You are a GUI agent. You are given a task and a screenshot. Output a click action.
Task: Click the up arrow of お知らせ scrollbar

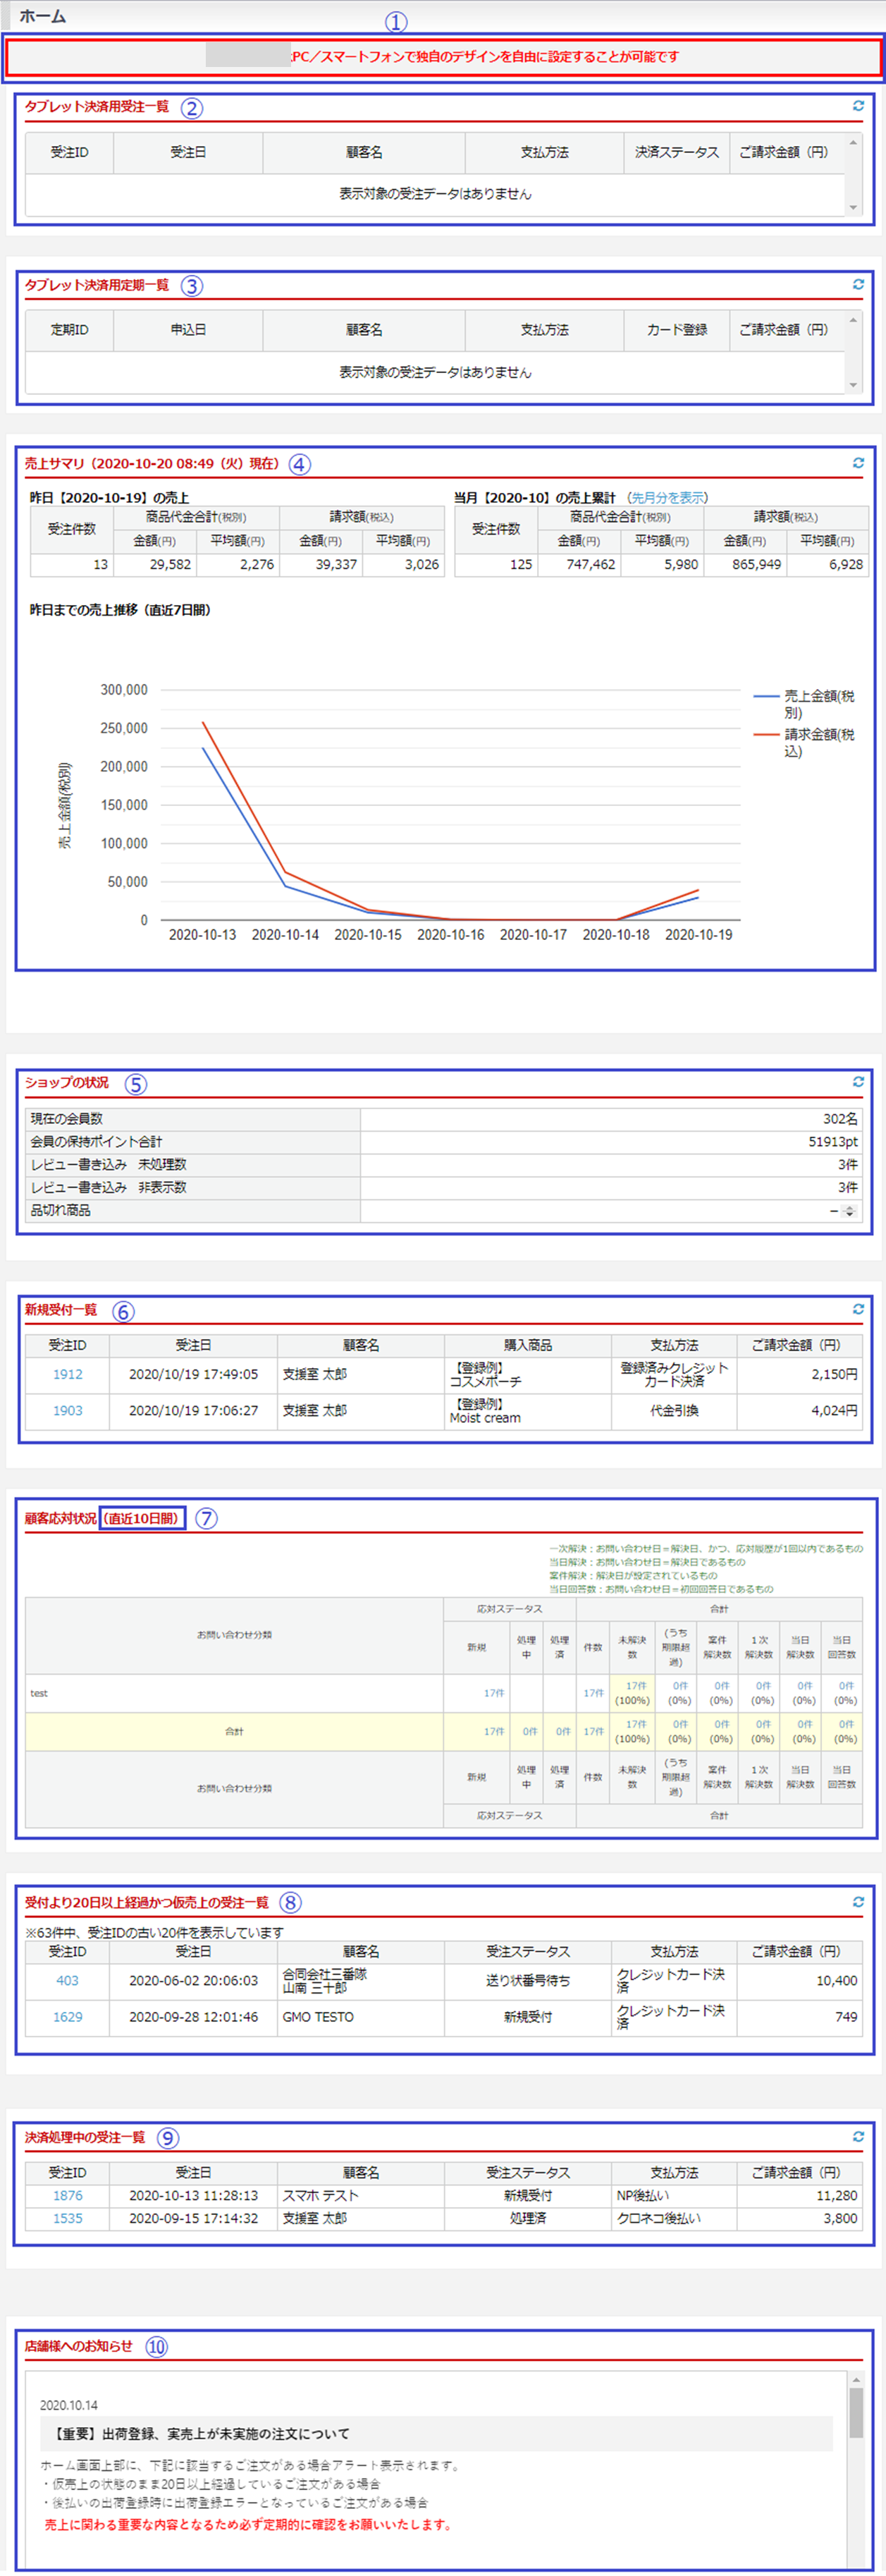[856, 2379]
